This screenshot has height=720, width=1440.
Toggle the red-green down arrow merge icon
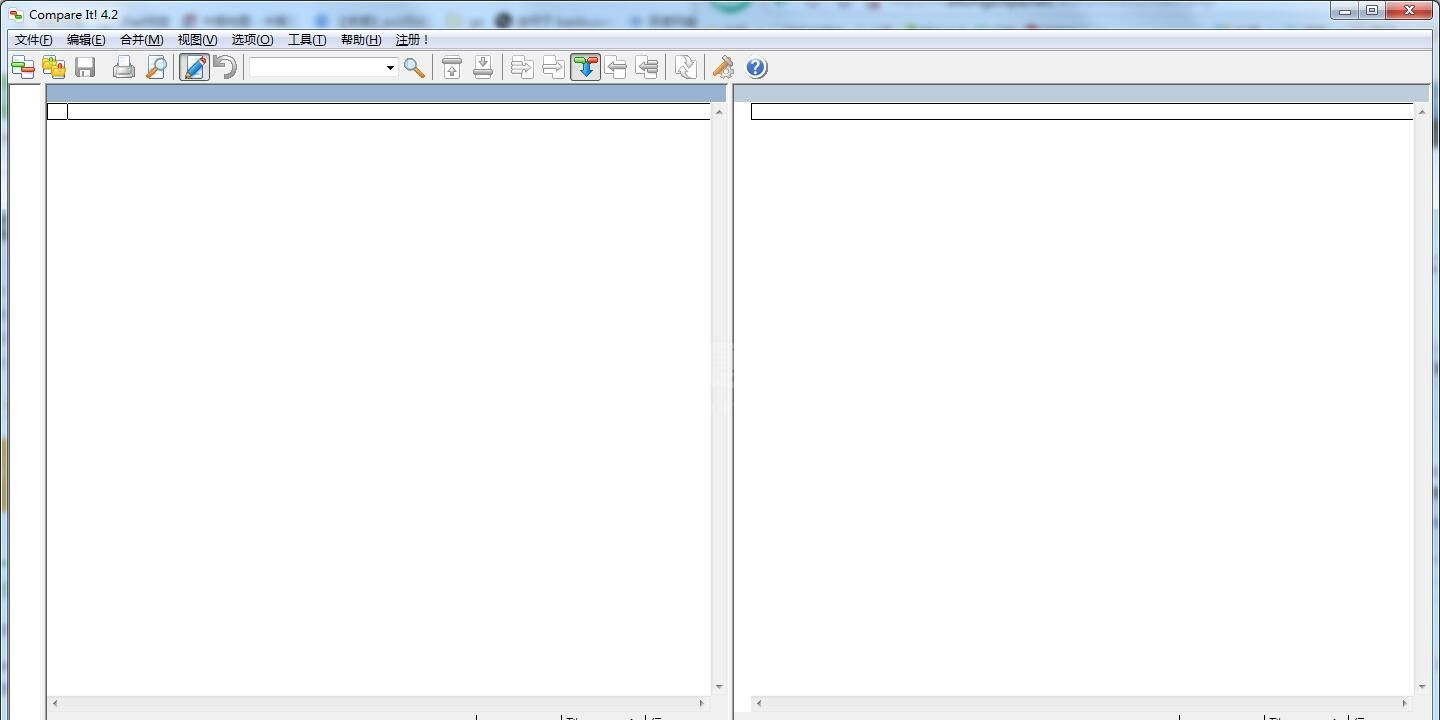click(x=585, y=67)
